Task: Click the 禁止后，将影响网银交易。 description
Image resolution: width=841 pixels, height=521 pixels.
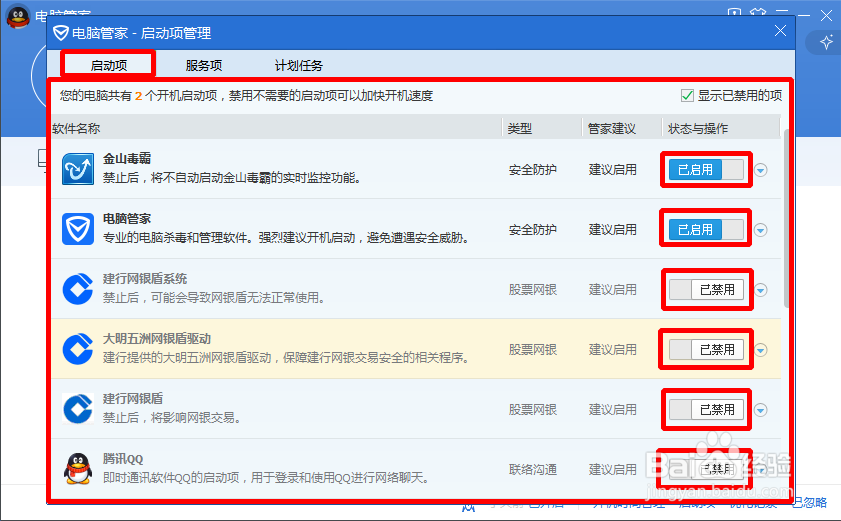Action: click(172, 417)
